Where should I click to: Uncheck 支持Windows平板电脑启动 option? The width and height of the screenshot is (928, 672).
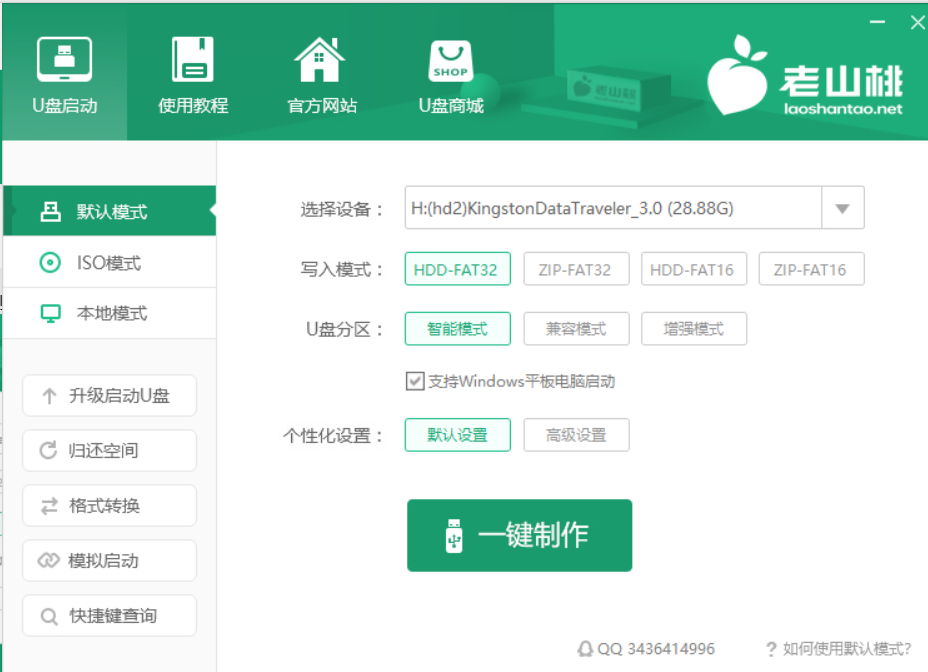coord(414,379)
